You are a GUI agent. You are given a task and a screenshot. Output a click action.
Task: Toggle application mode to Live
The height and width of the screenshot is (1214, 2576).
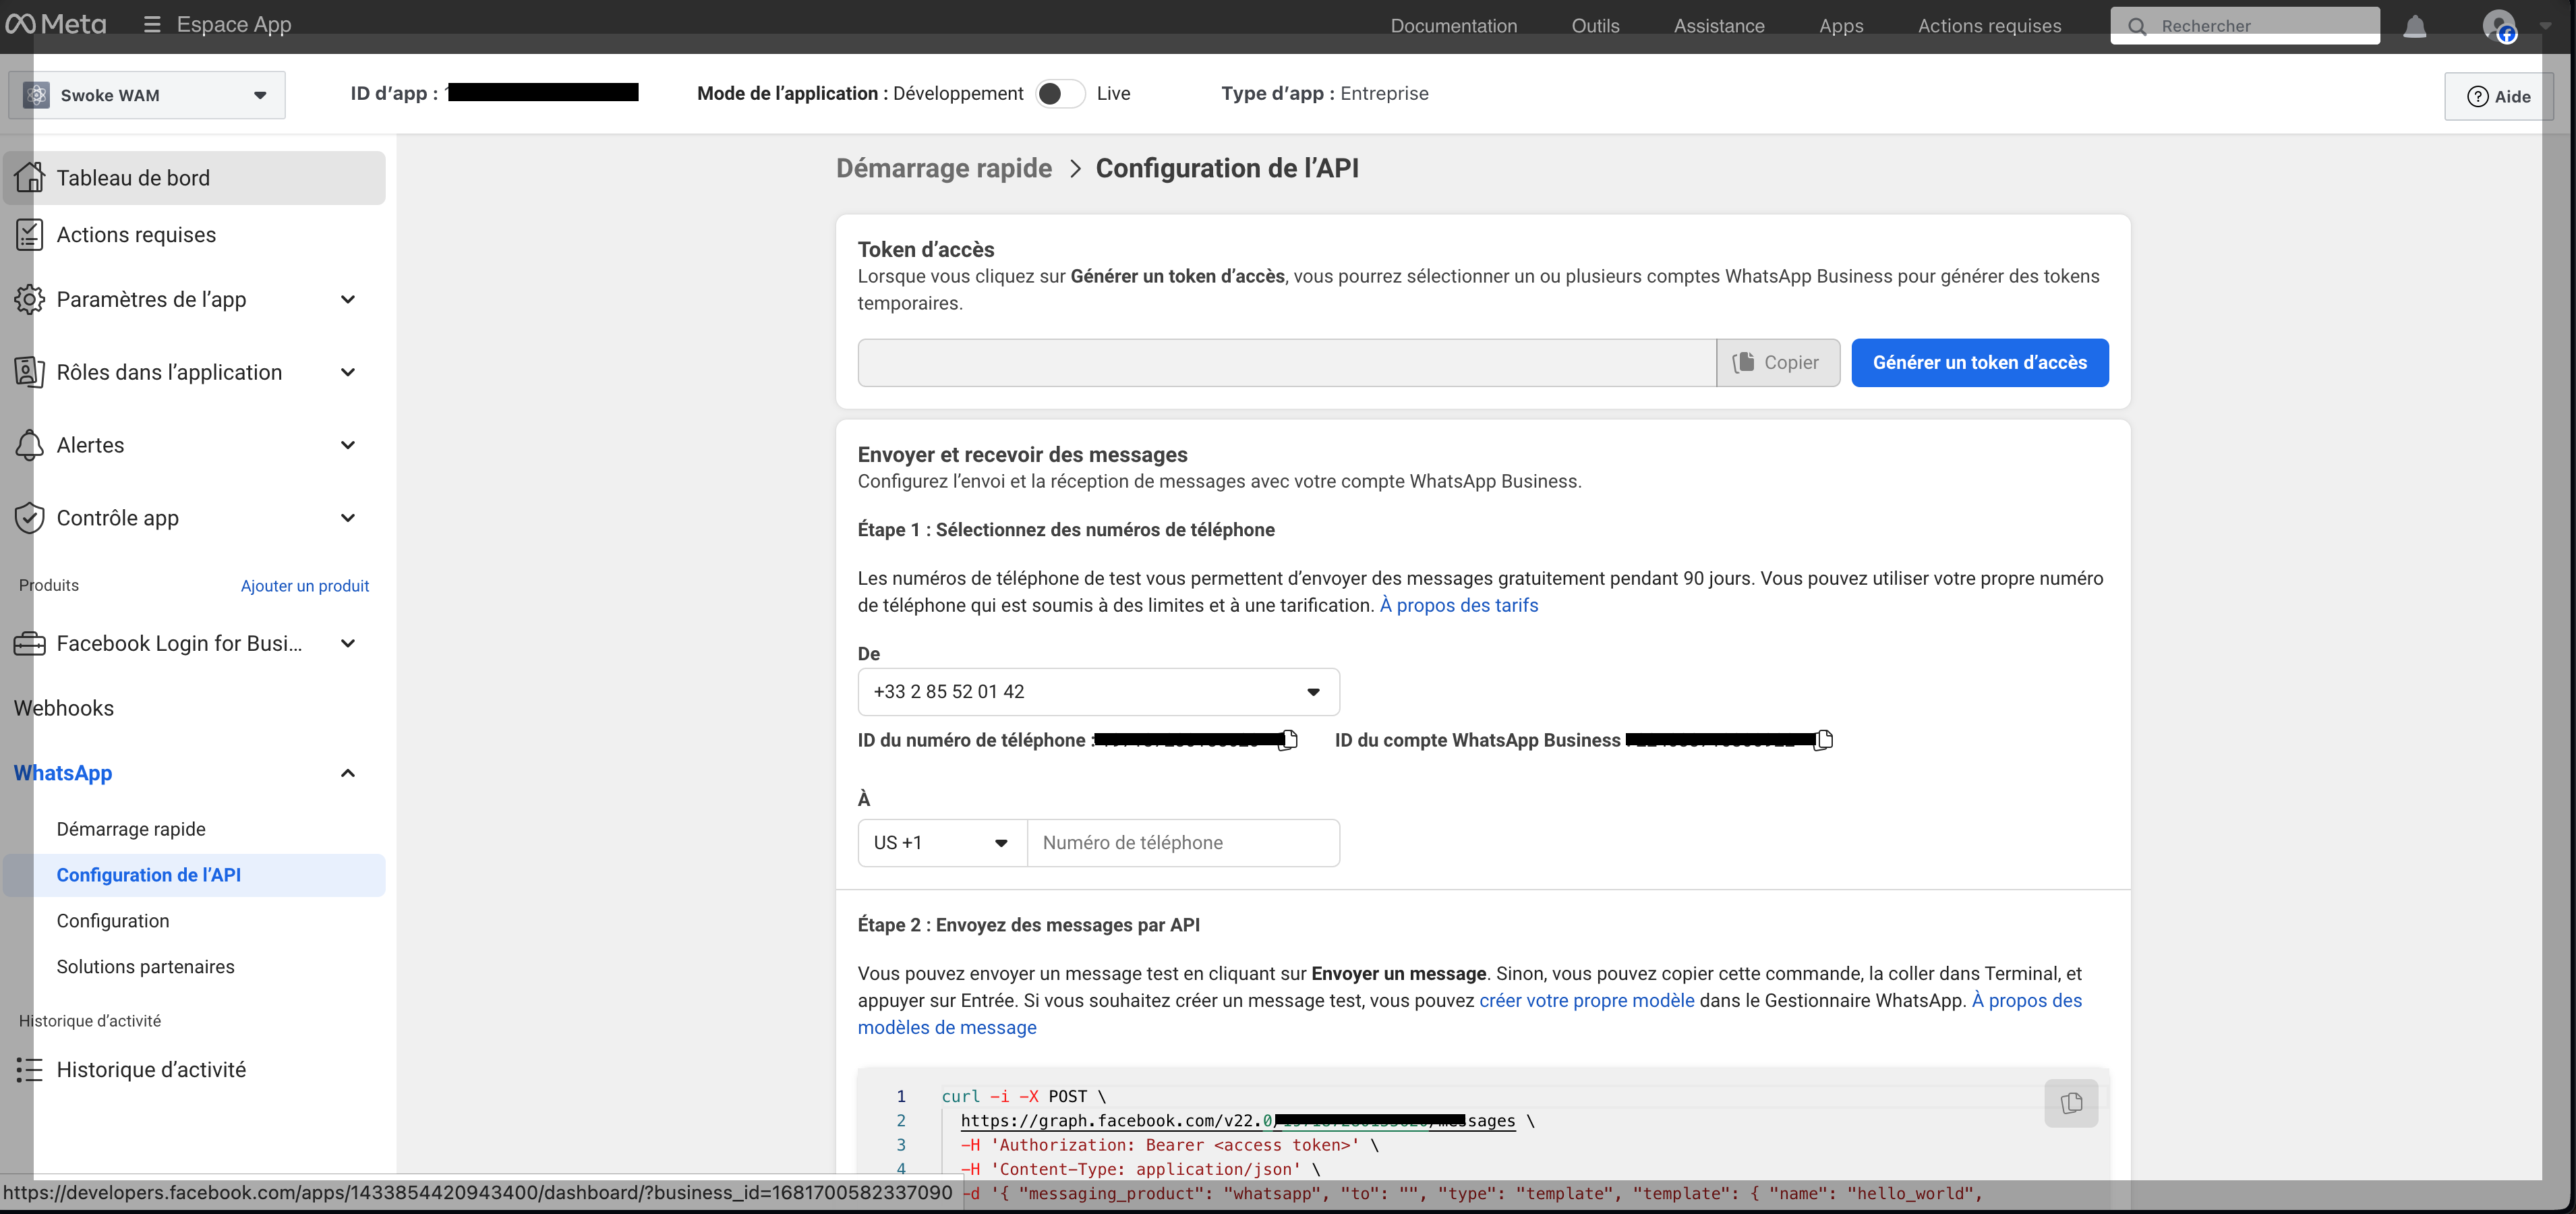pyautogui.click(x=1060, y=93)
